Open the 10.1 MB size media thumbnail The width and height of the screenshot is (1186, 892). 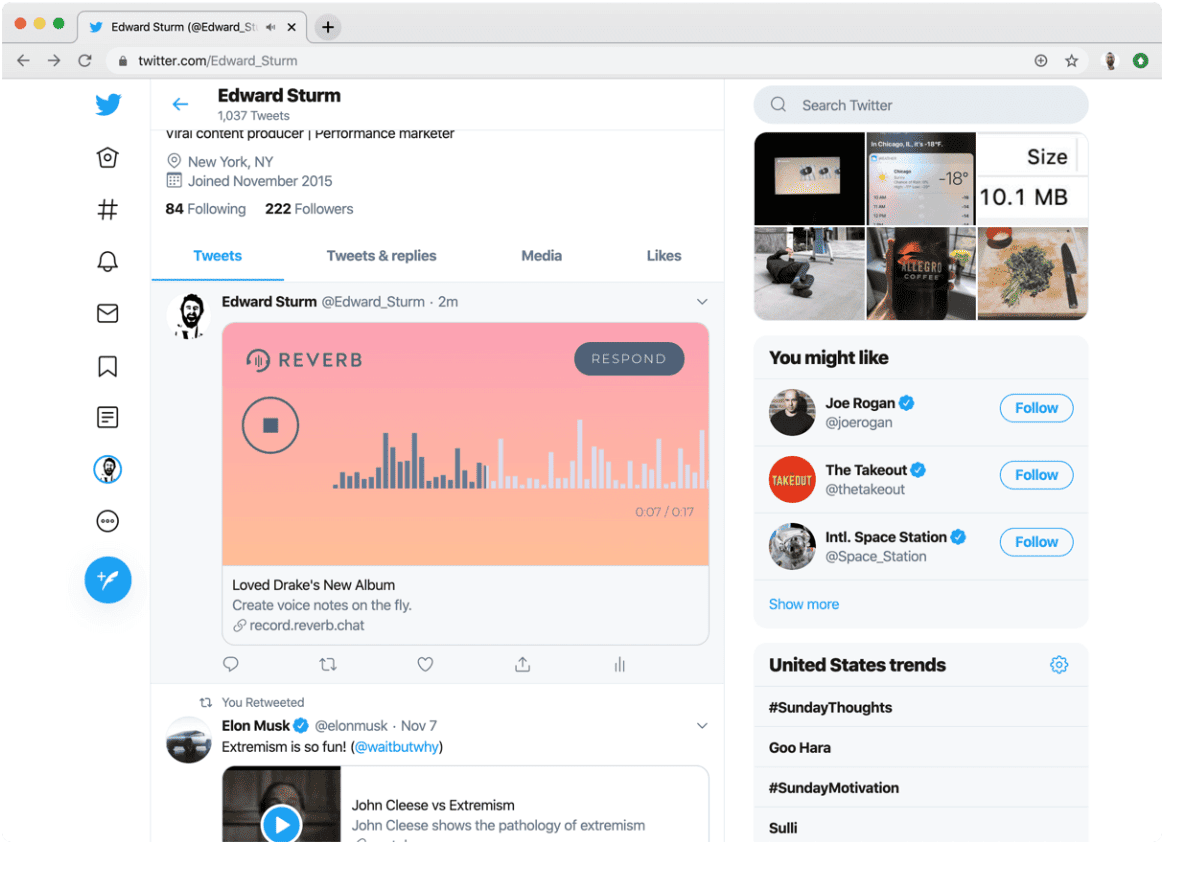1032,179
